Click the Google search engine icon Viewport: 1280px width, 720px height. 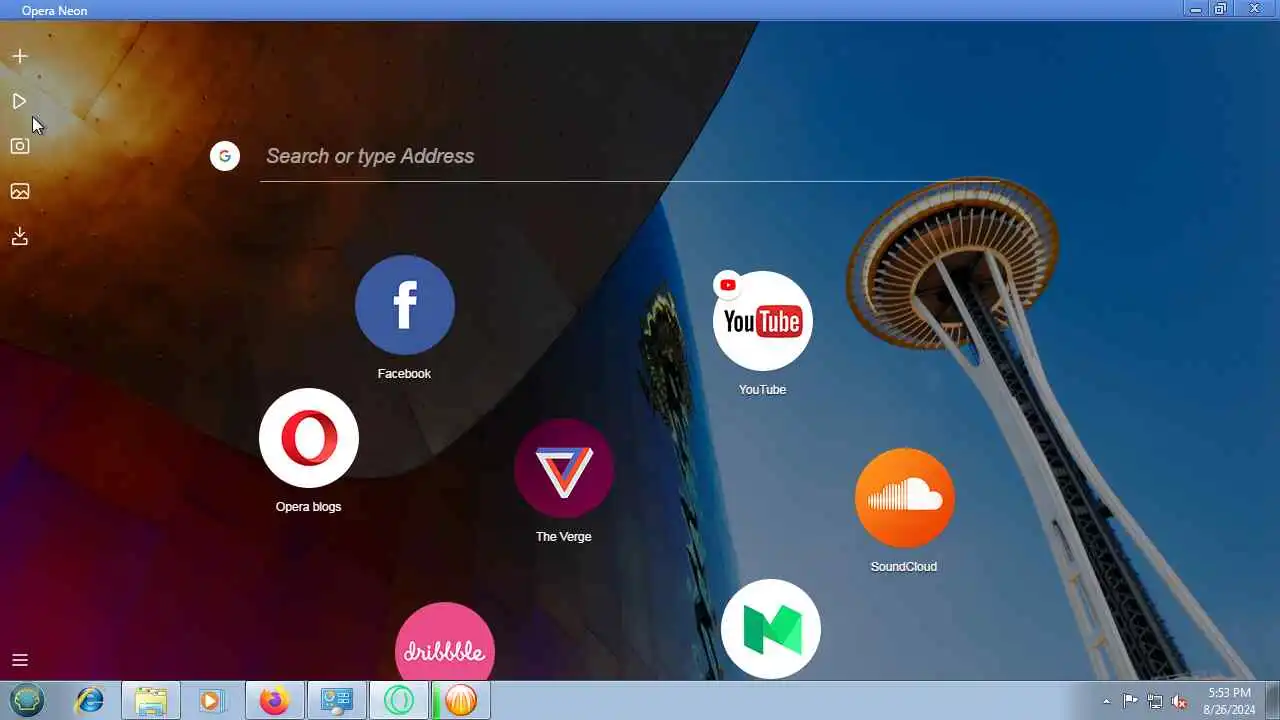click(x=225, y=156)
